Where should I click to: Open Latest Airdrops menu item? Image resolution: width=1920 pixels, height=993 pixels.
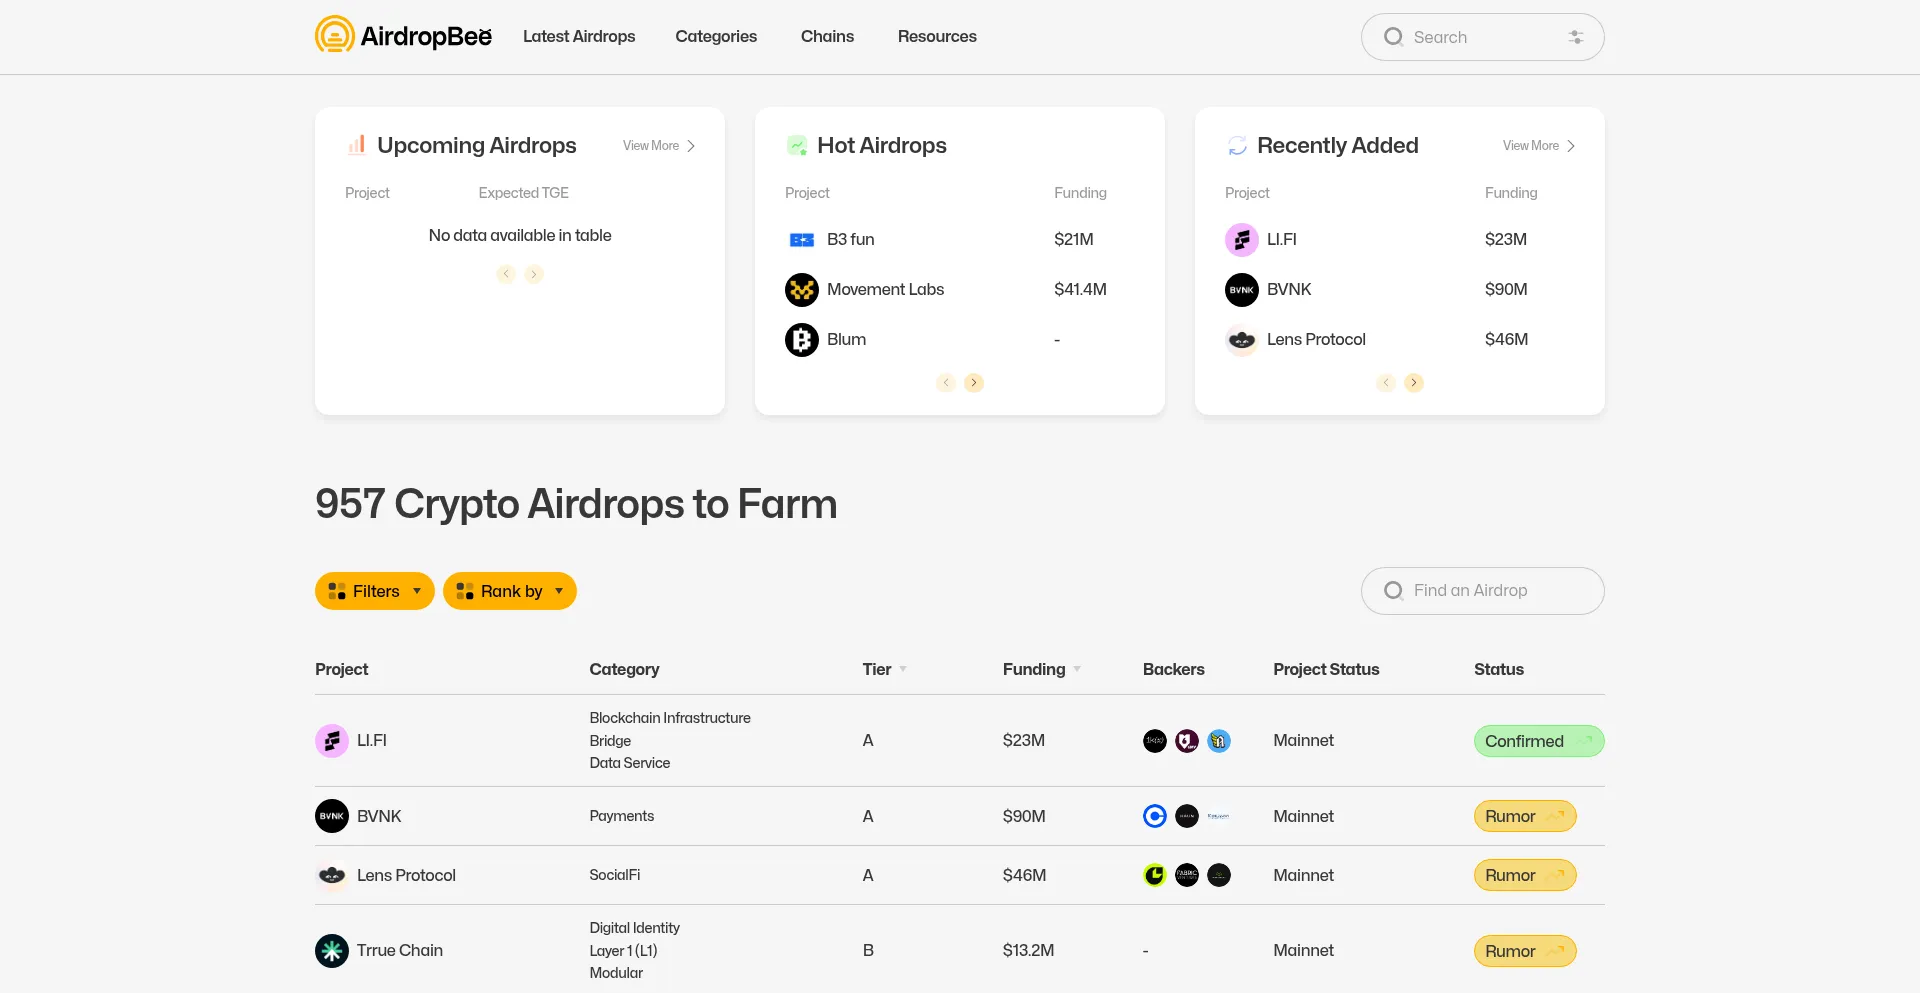coord(579,36)
